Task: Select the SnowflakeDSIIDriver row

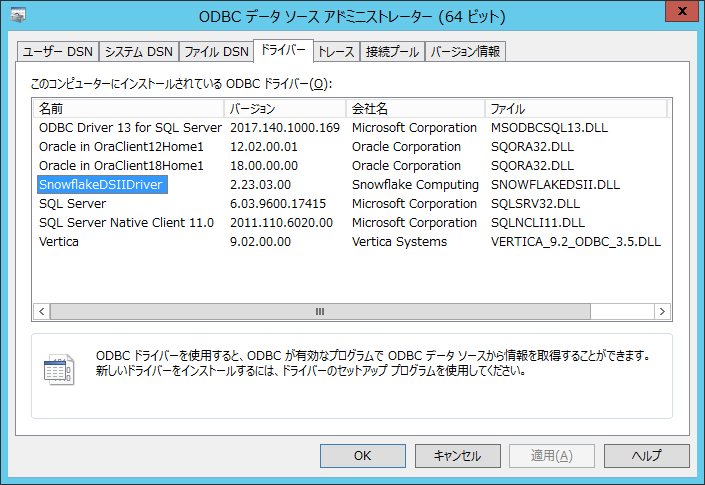Action: pos(102,185)
